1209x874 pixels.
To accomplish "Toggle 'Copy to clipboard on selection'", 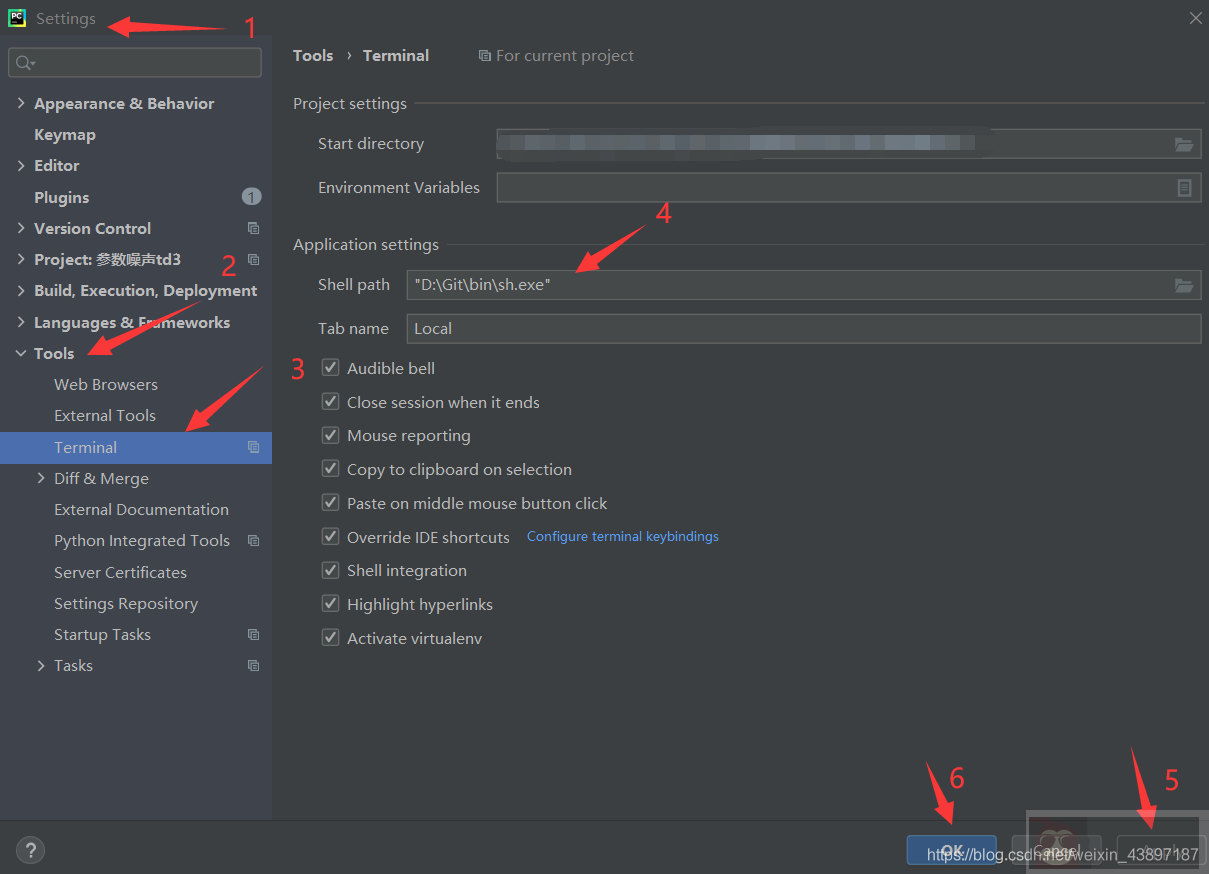I will pos(330,468).
